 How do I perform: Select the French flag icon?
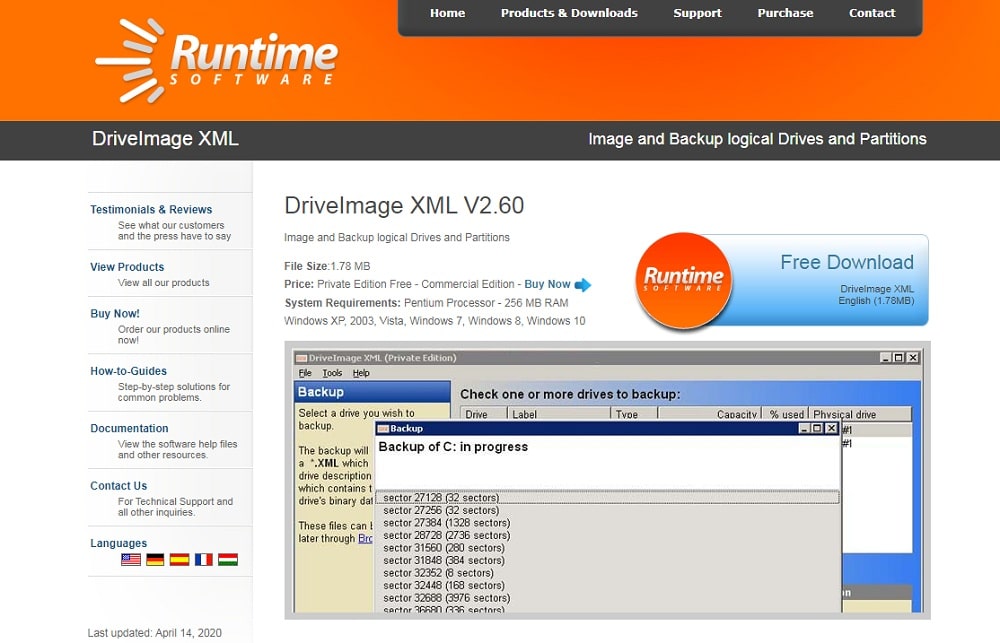[203, 559]
